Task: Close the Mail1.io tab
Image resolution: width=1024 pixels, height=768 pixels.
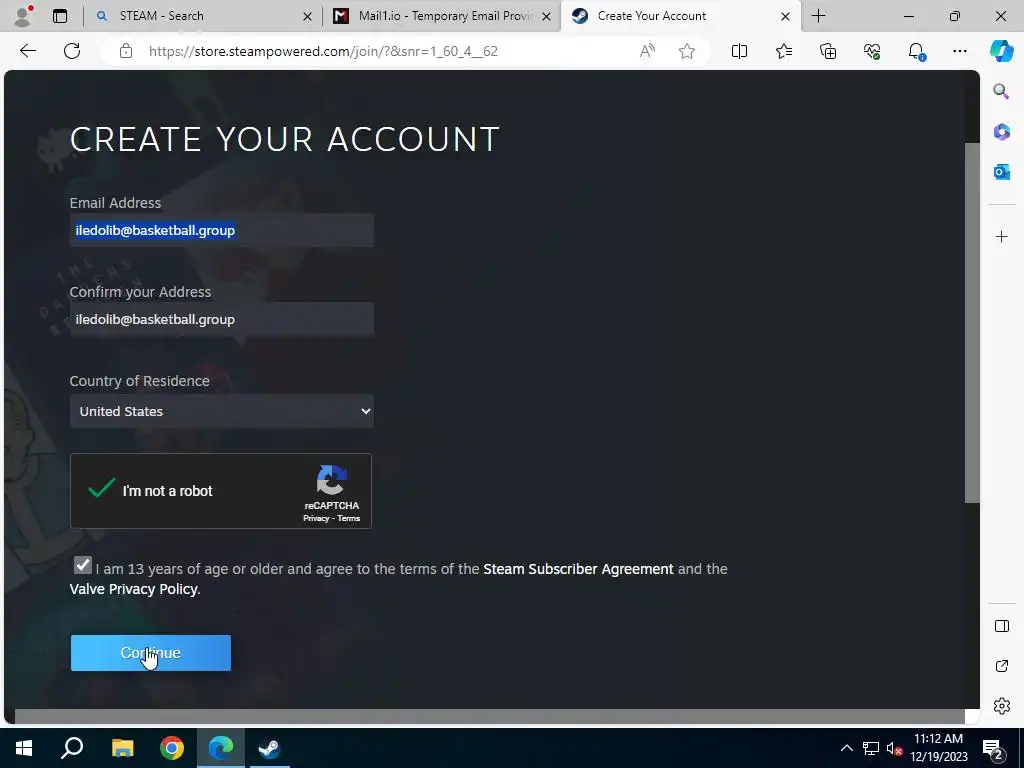Action: coord(547,16)
